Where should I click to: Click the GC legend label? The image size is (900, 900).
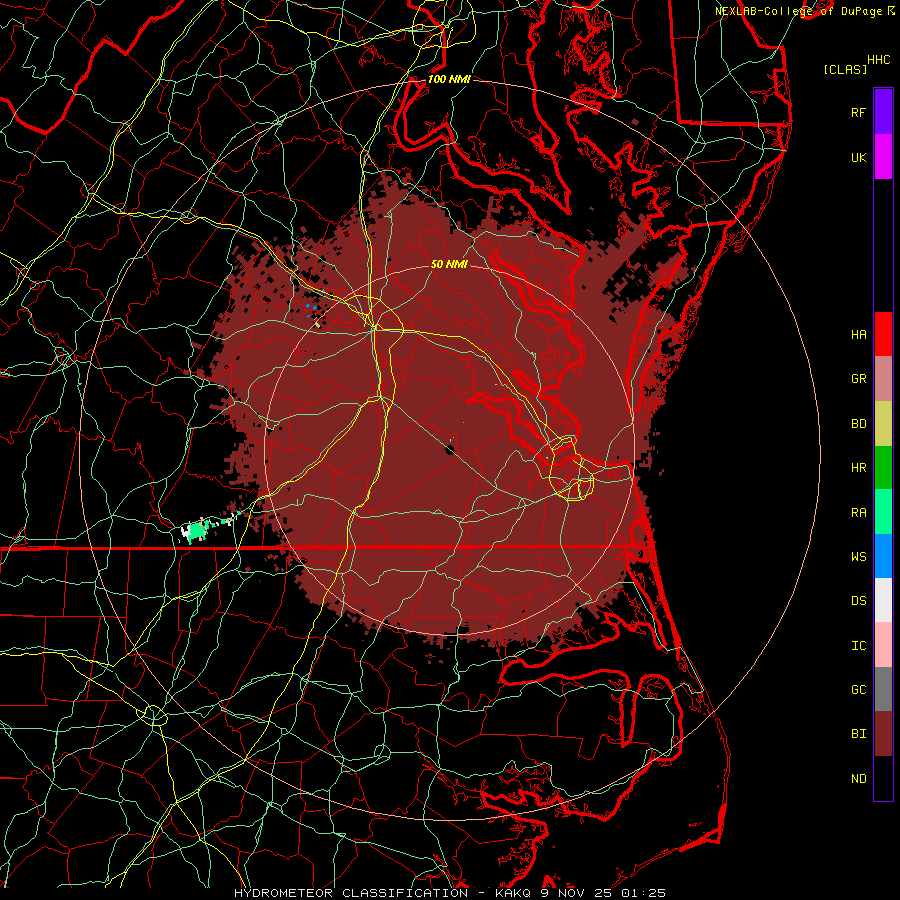pyautogui.click(x=858, y=689)
